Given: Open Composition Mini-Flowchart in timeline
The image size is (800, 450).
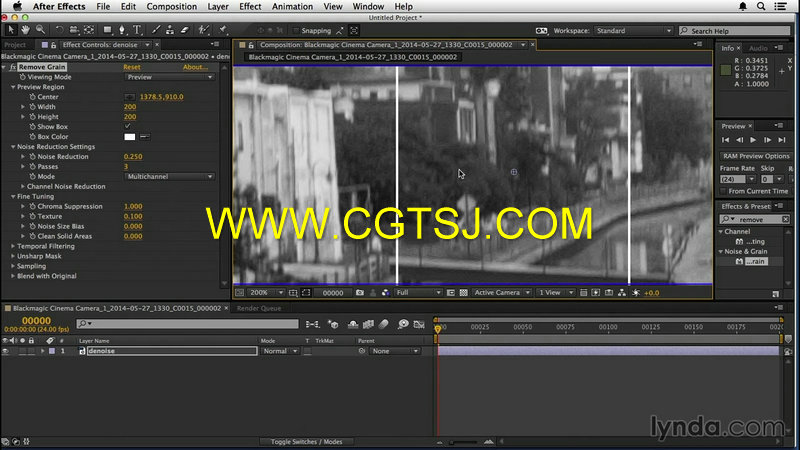Looking at the screenshot, I should pyautogui.click(x=312, y=324).
